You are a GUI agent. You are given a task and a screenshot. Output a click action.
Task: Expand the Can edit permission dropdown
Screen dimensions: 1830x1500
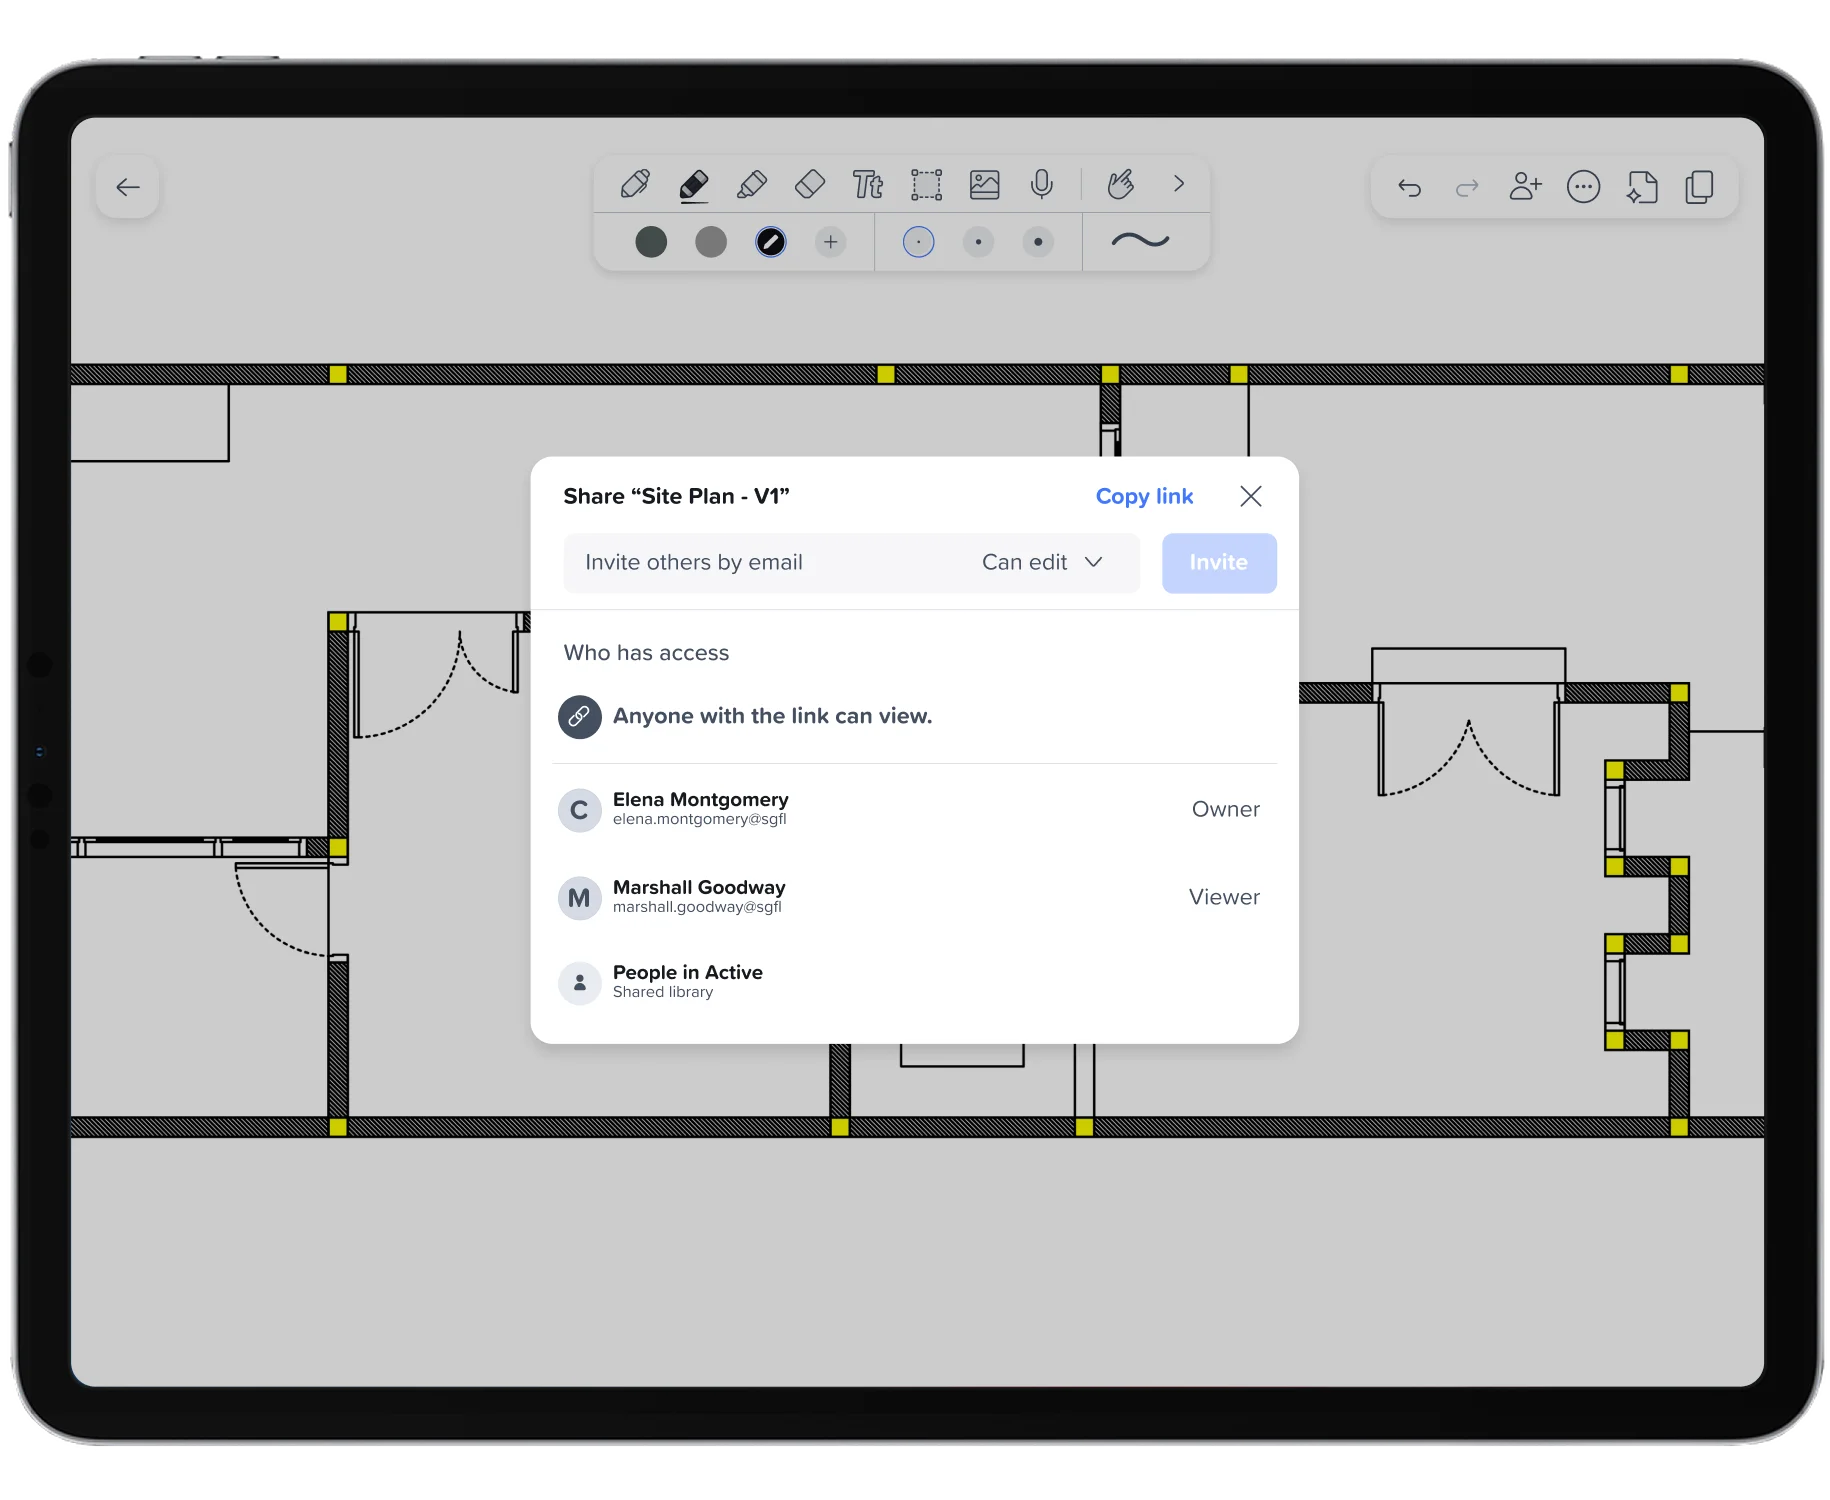point(1042,563)
